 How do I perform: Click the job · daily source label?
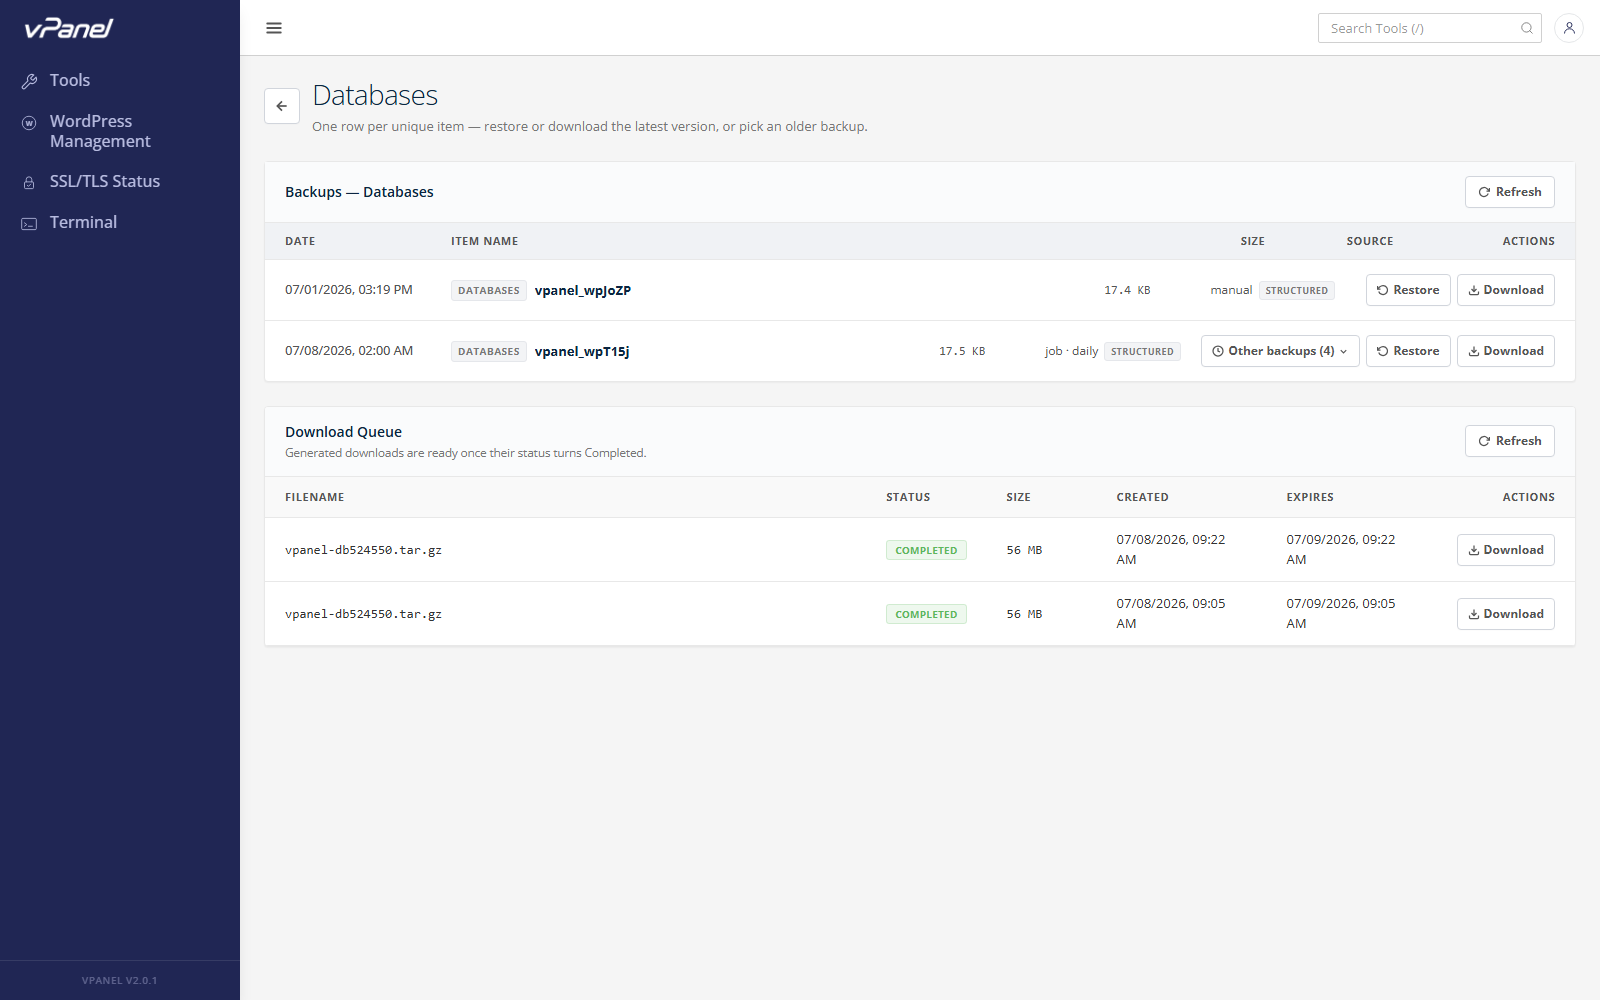(x=1071, y=351)
